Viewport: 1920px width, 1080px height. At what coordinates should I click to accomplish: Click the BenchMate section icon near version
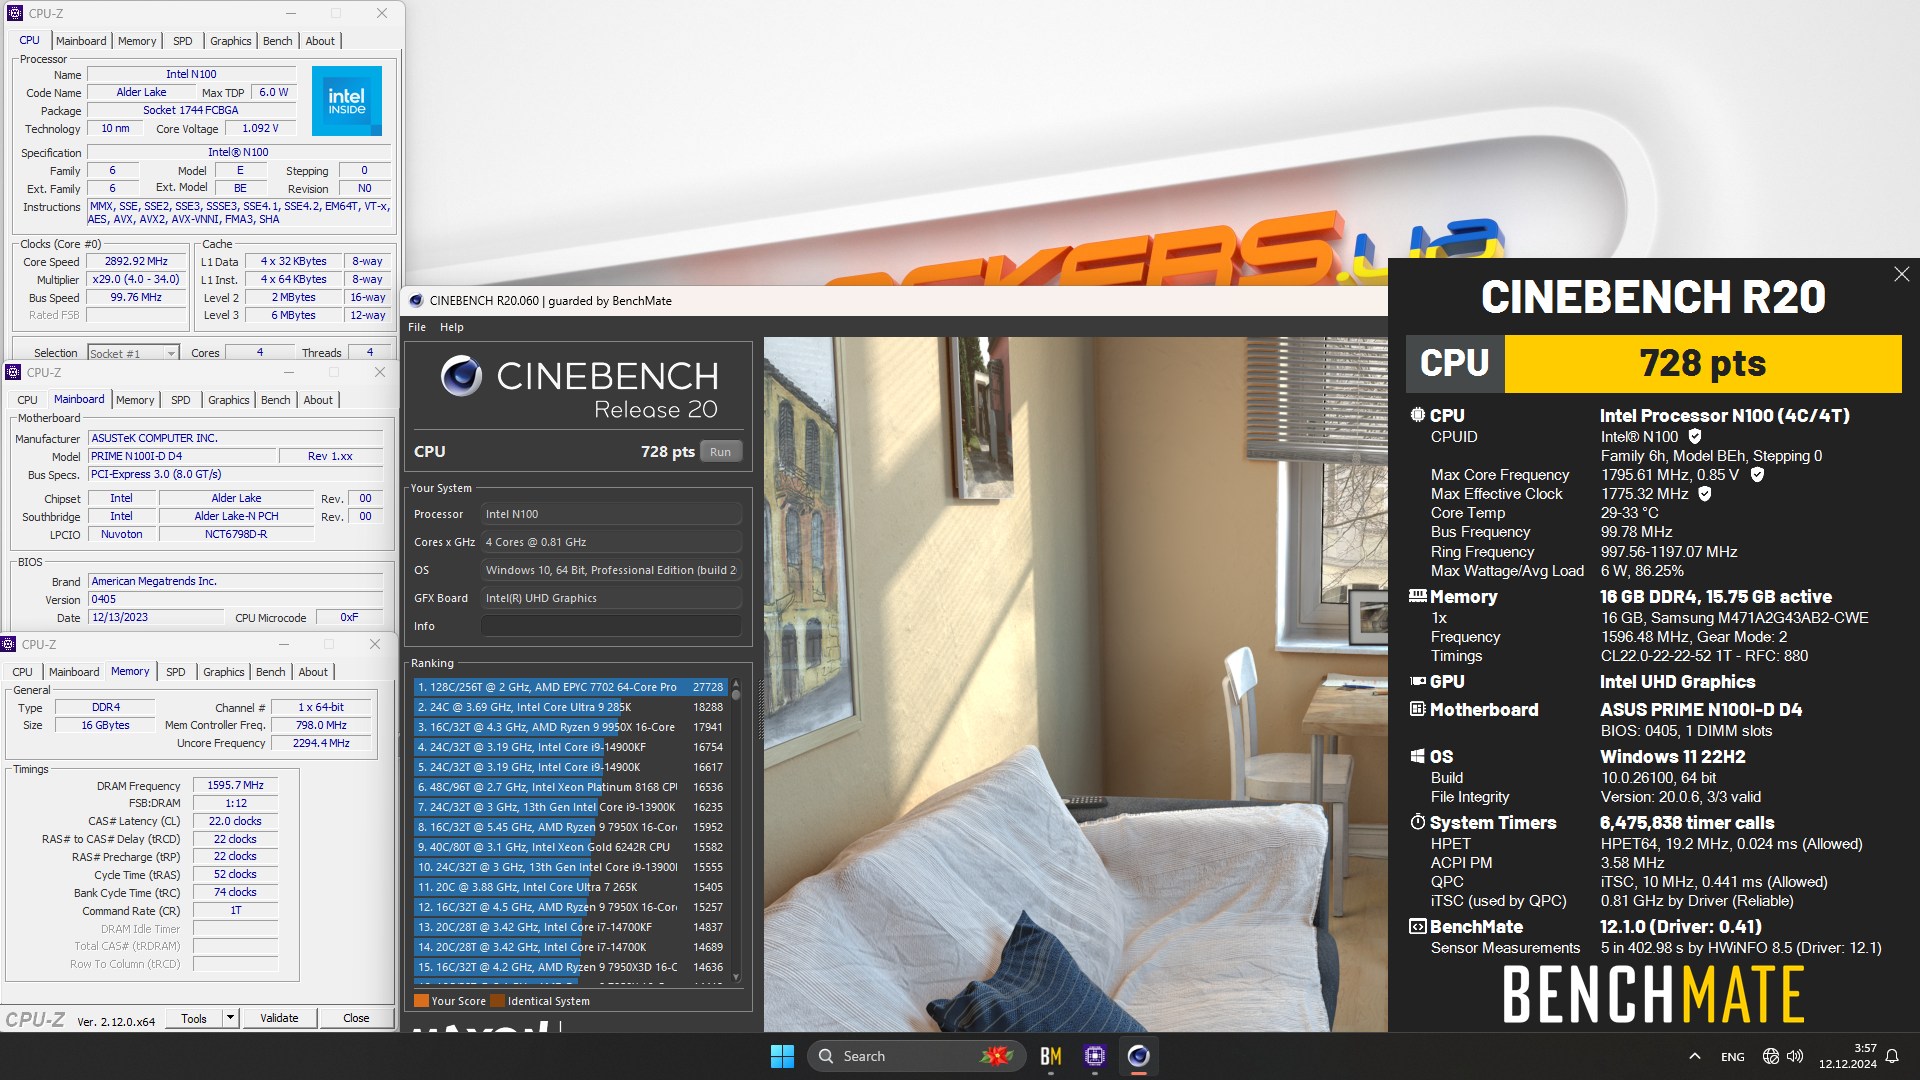tap(1417, 926)
